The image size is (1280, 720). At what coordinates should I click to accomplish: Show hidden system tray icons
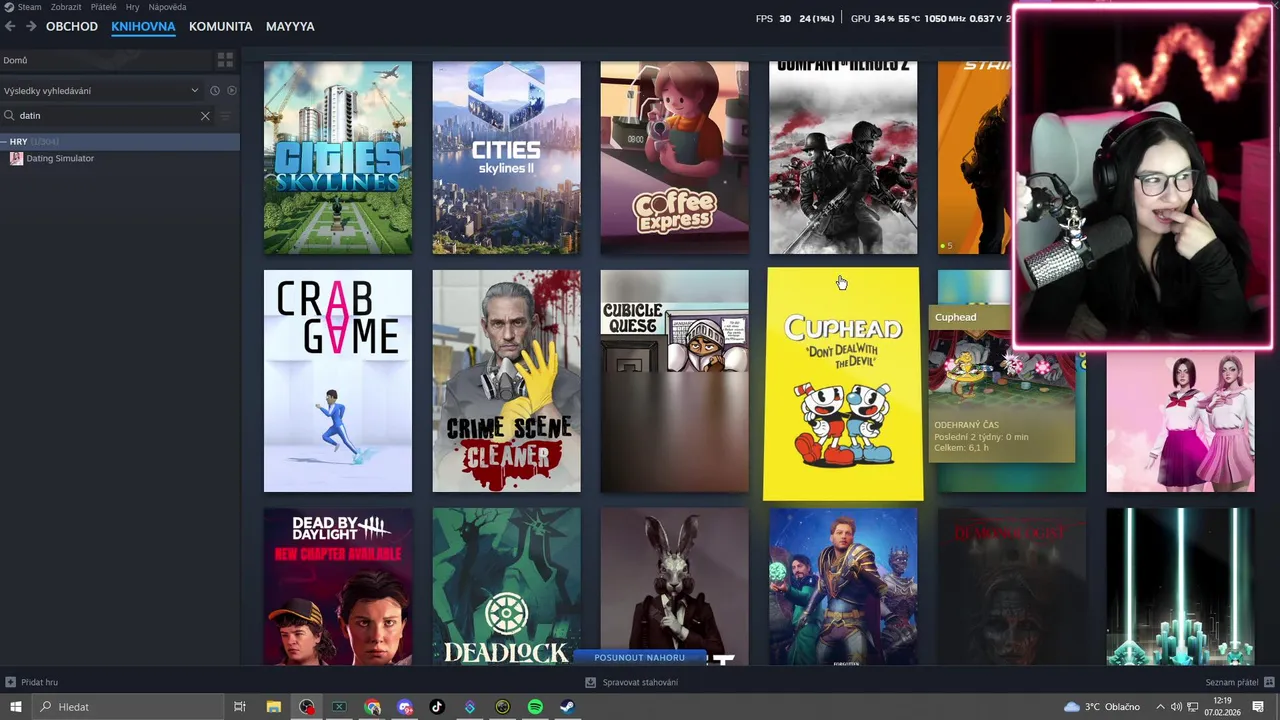pyautogui.click(x=1160, y=707)
